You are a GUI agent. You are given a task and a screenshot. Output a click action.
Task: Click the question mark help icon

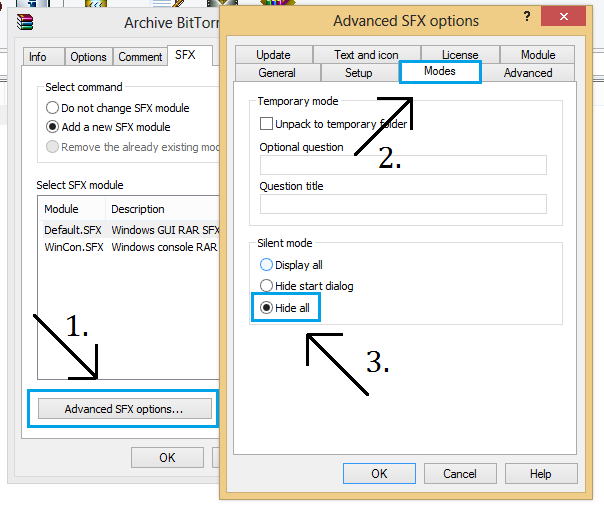point(527,17)
